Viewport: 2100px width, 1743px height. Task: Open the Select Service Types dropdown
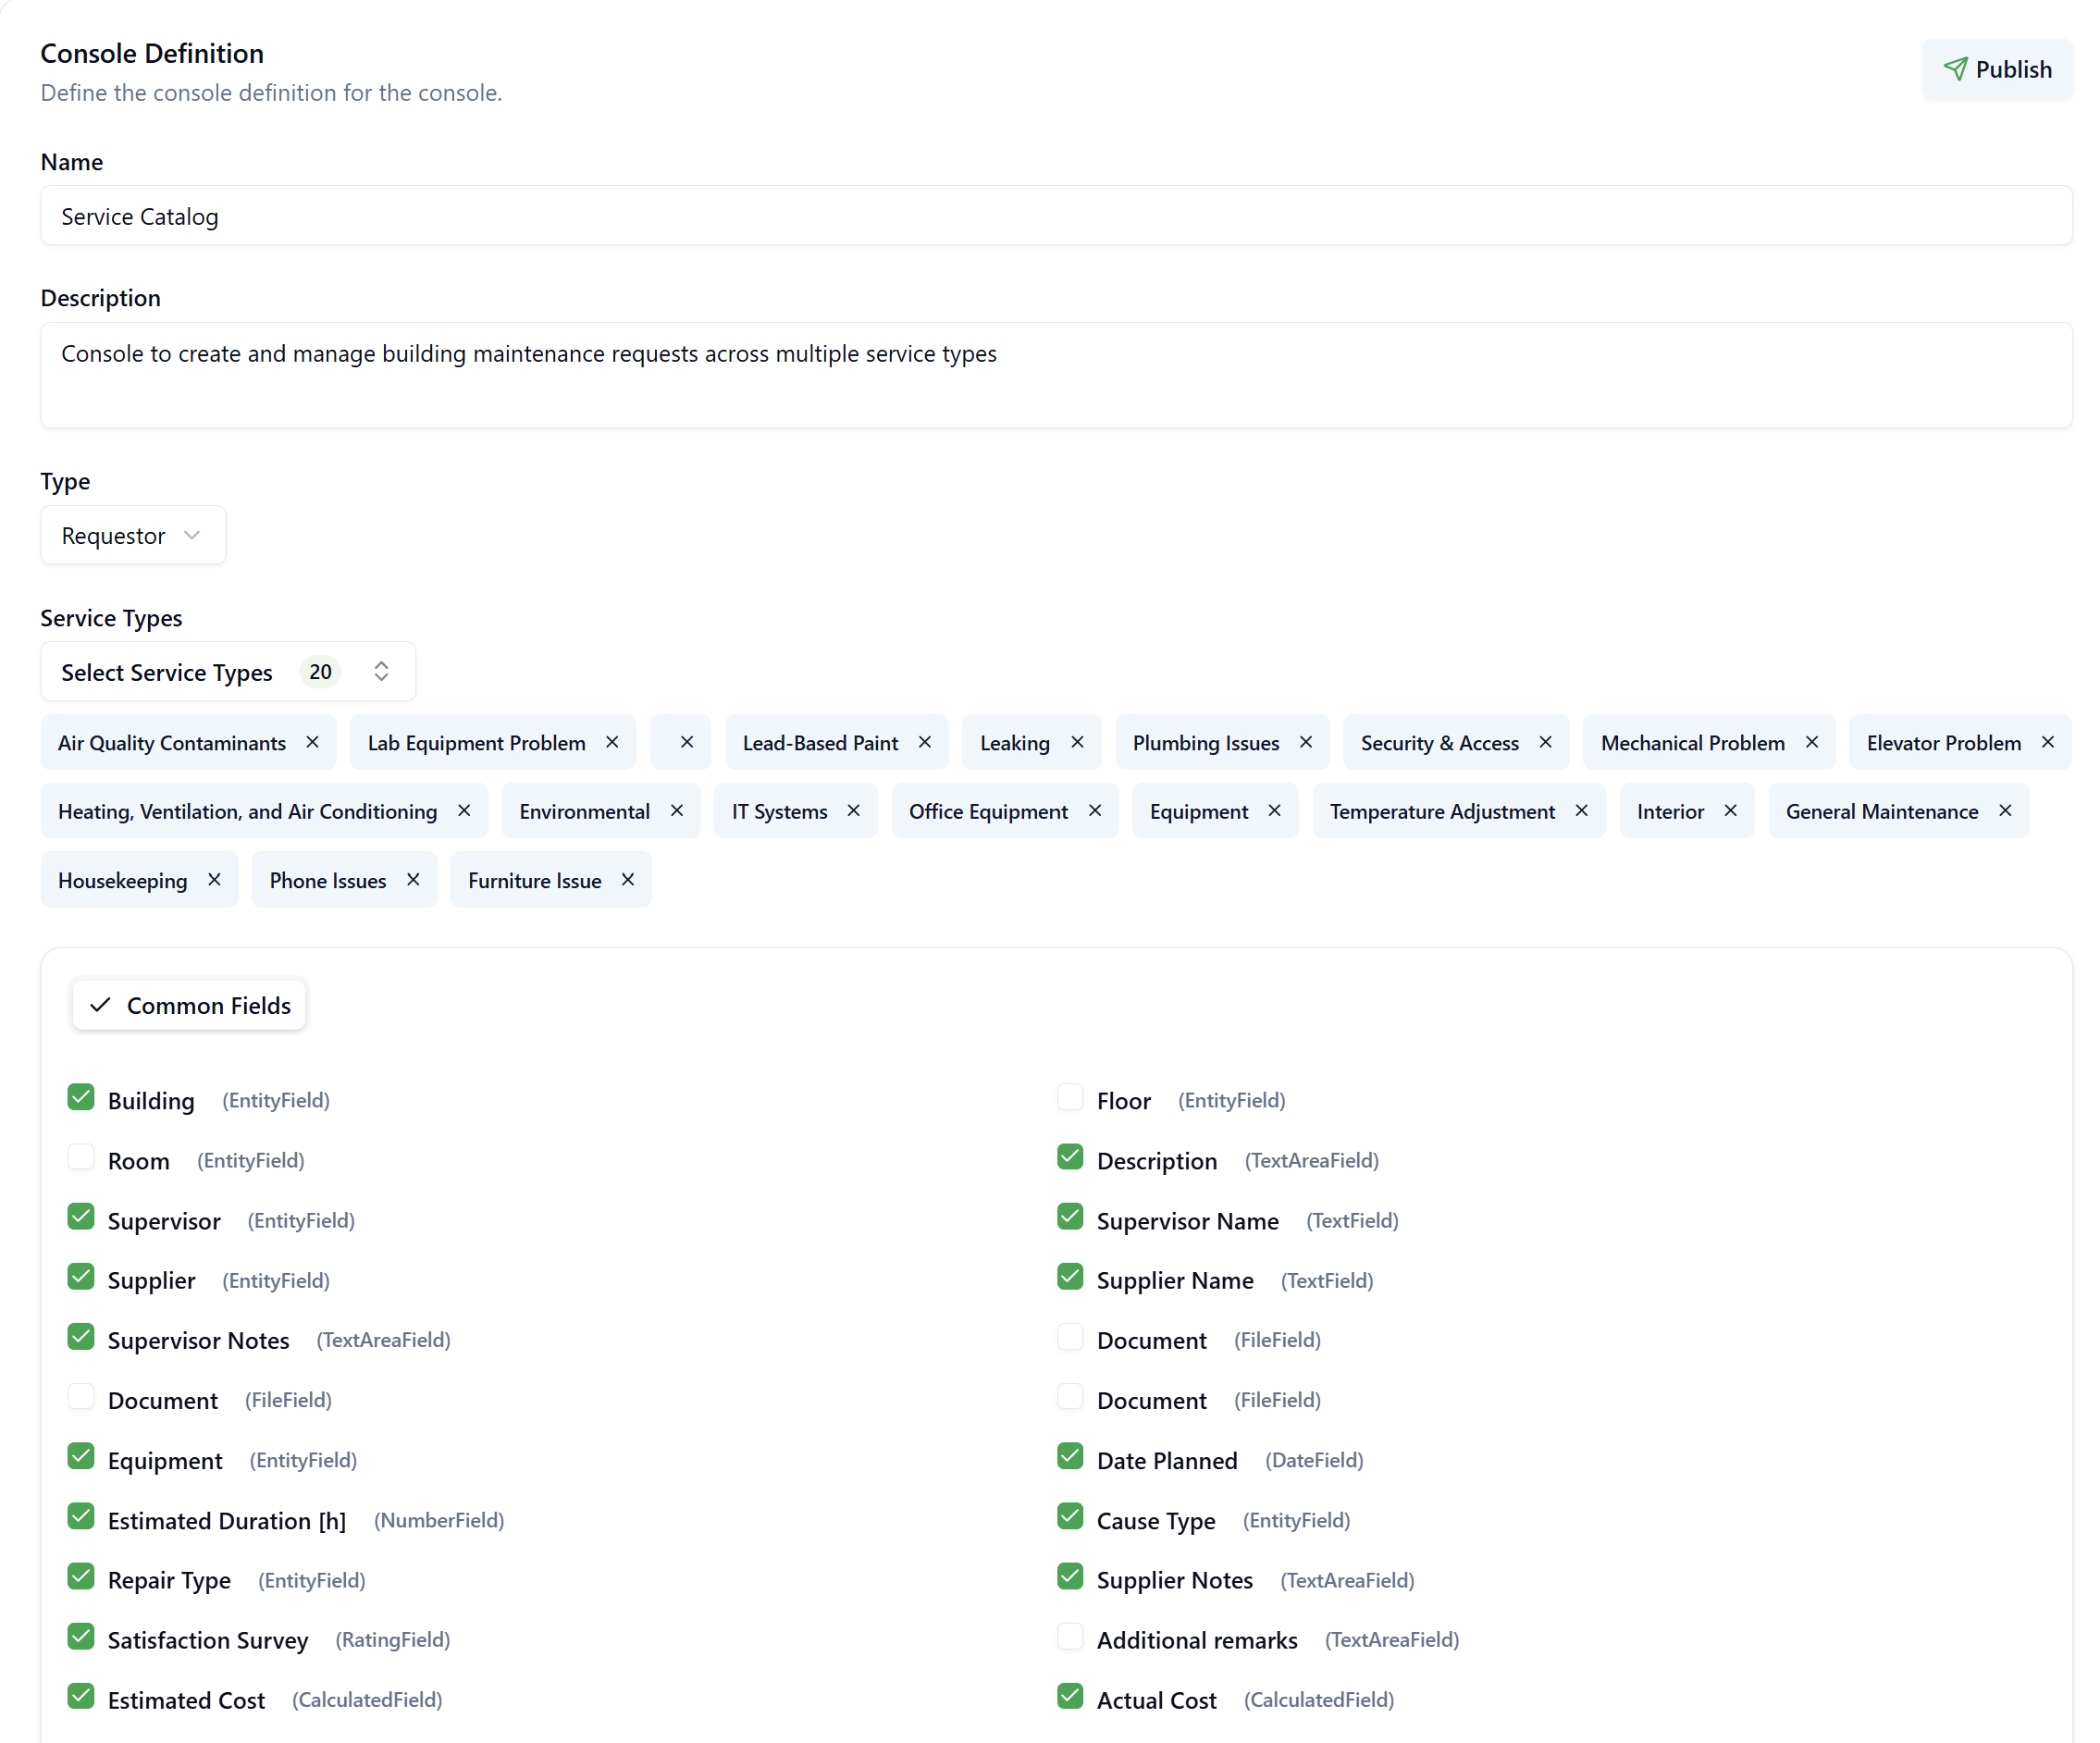228,672
